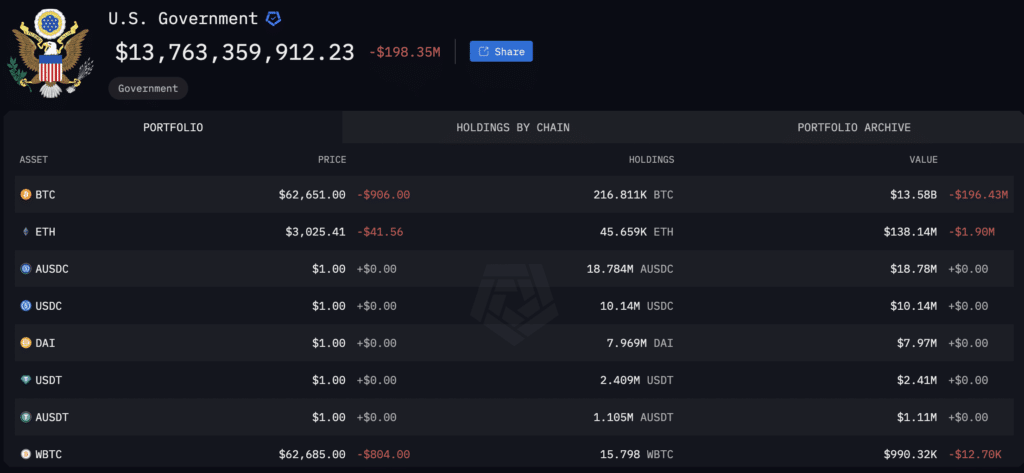Click the DAI token icon
1024x473 pixels.
tap(26, 343)
